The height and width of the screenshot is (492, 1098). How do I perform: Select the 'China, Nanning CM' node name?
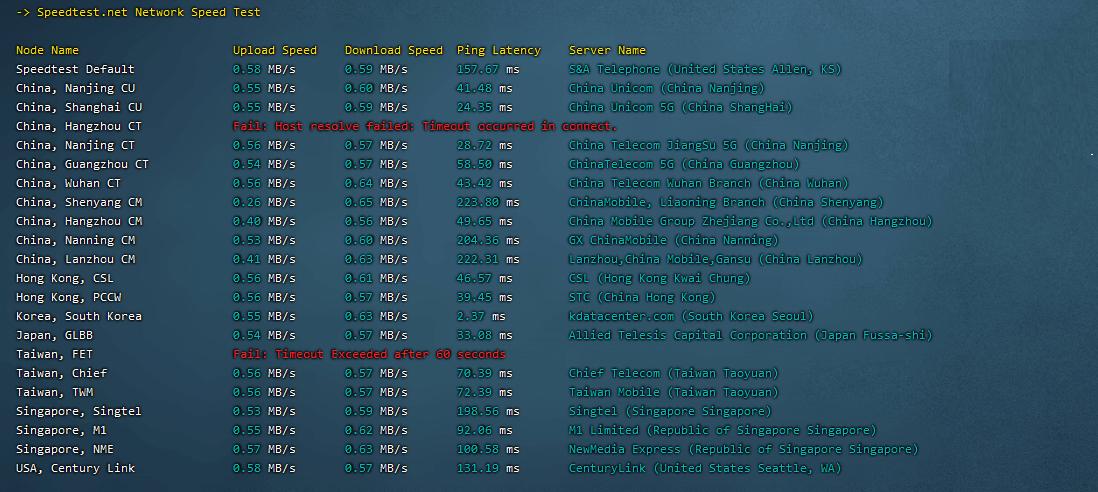click(x=75, y=240)
